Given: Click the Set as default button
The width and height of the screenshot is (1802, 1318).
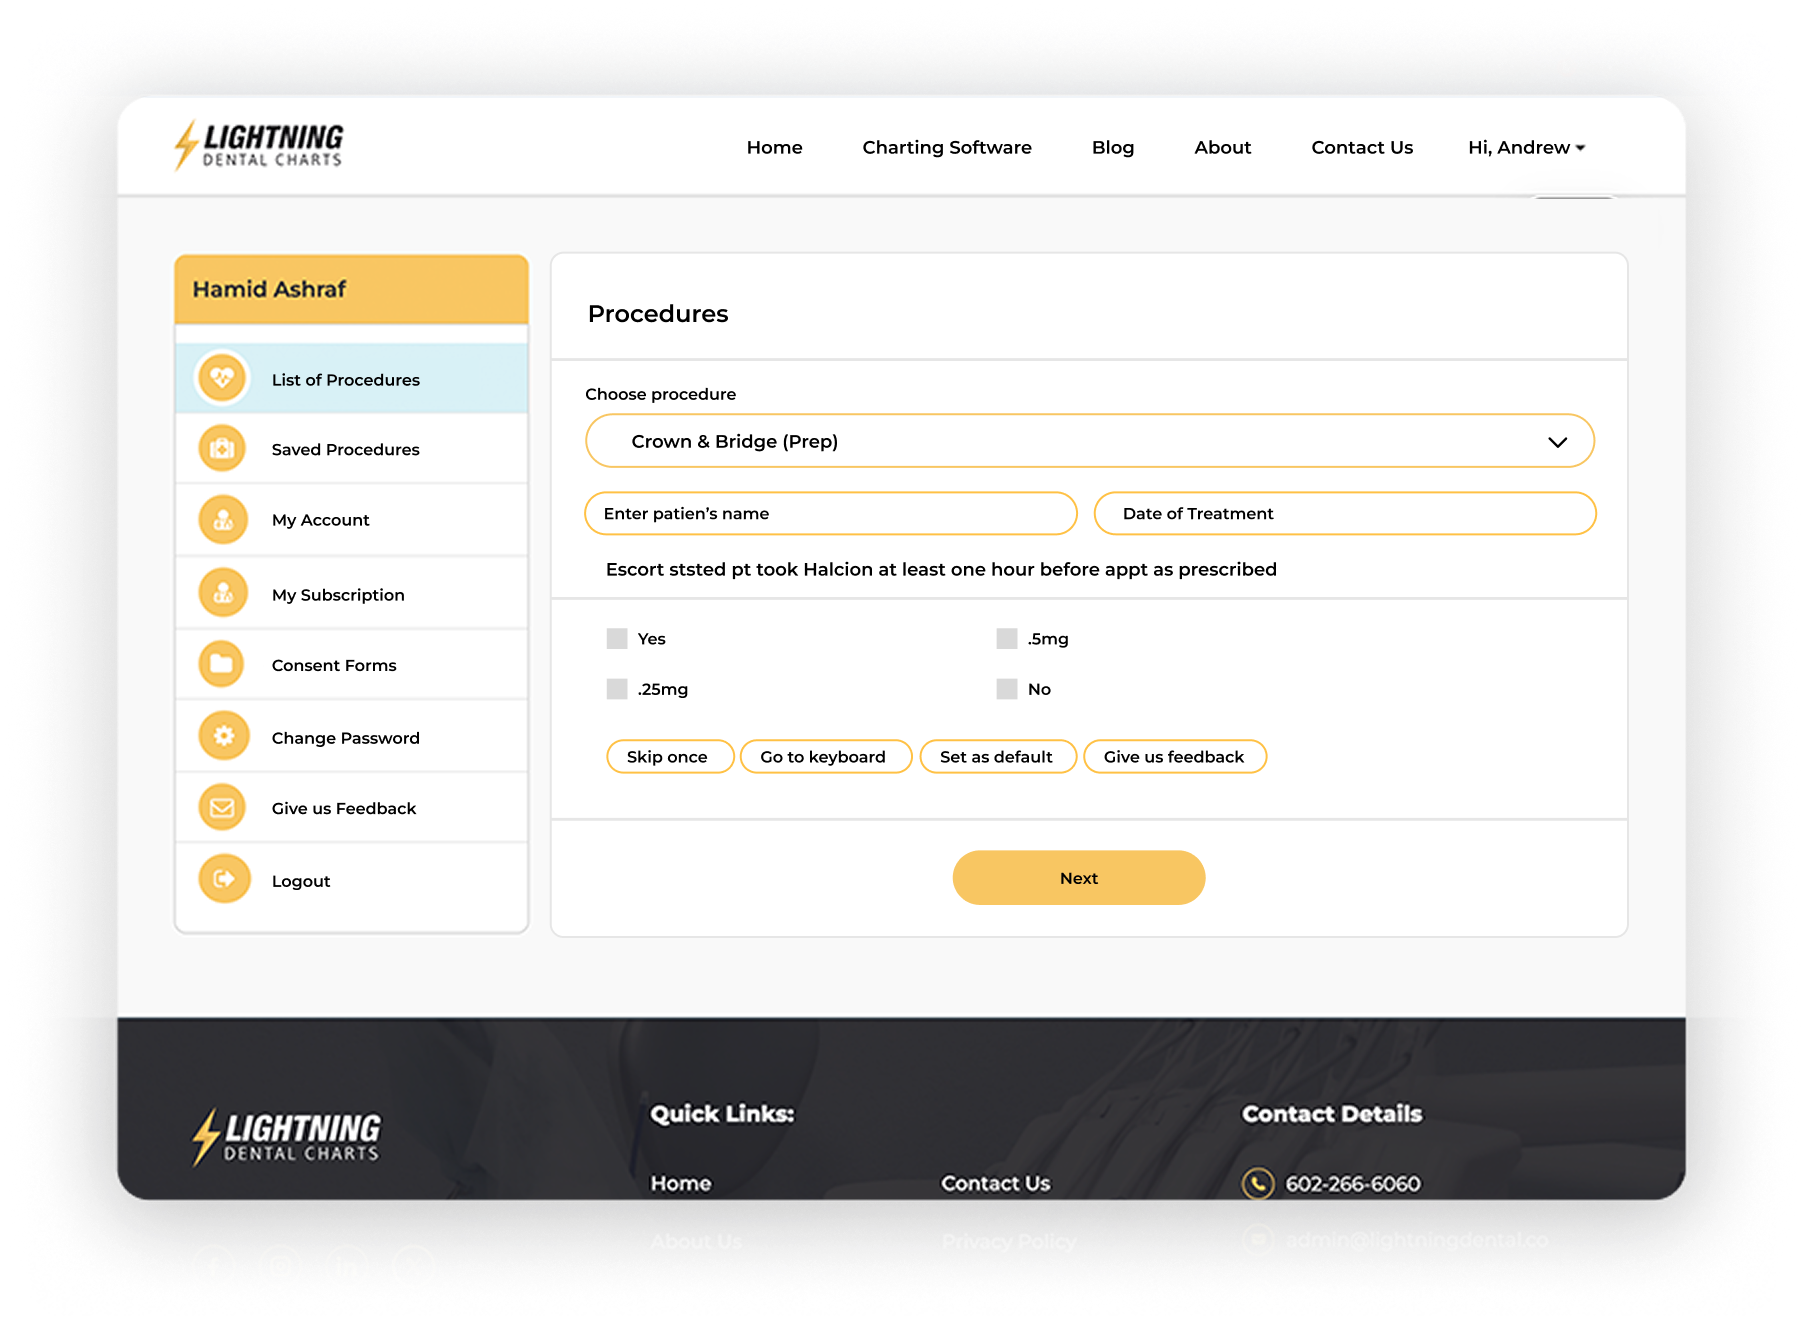Looking at the screenshot, I should click(996, 757).
